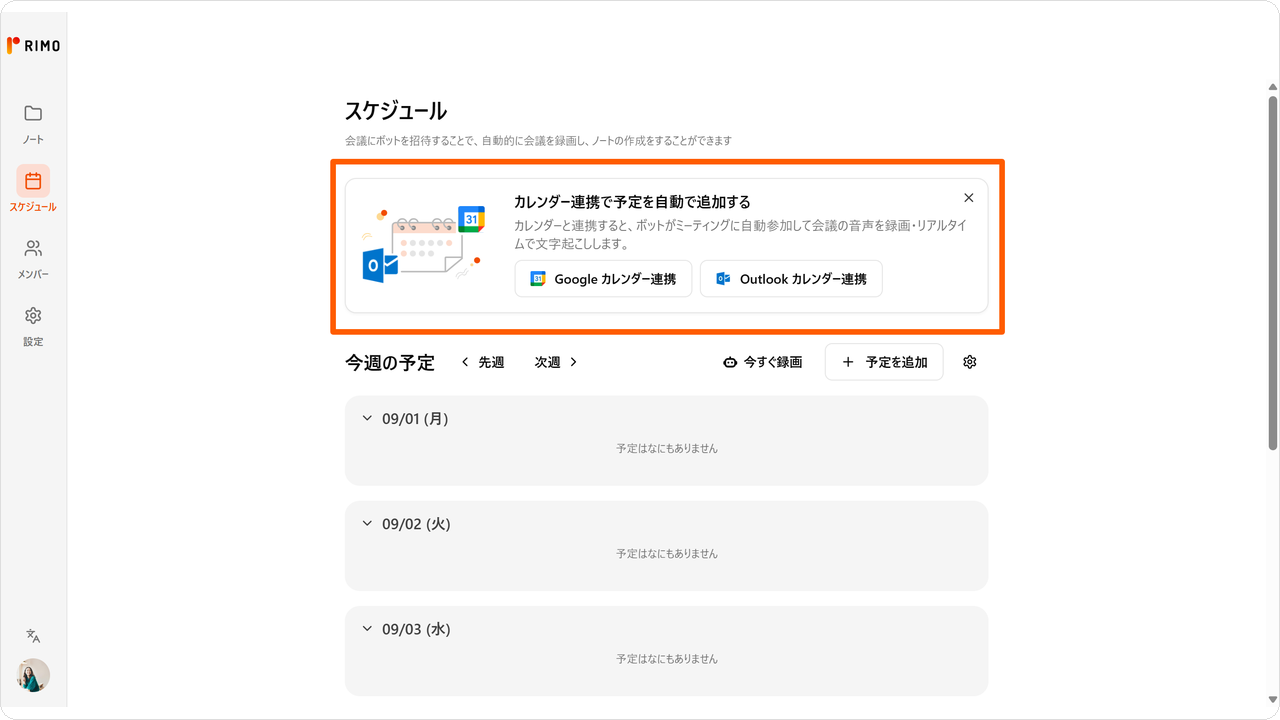Click カレンダー連携で予定を自動で追加する banner title

(632, 202)
